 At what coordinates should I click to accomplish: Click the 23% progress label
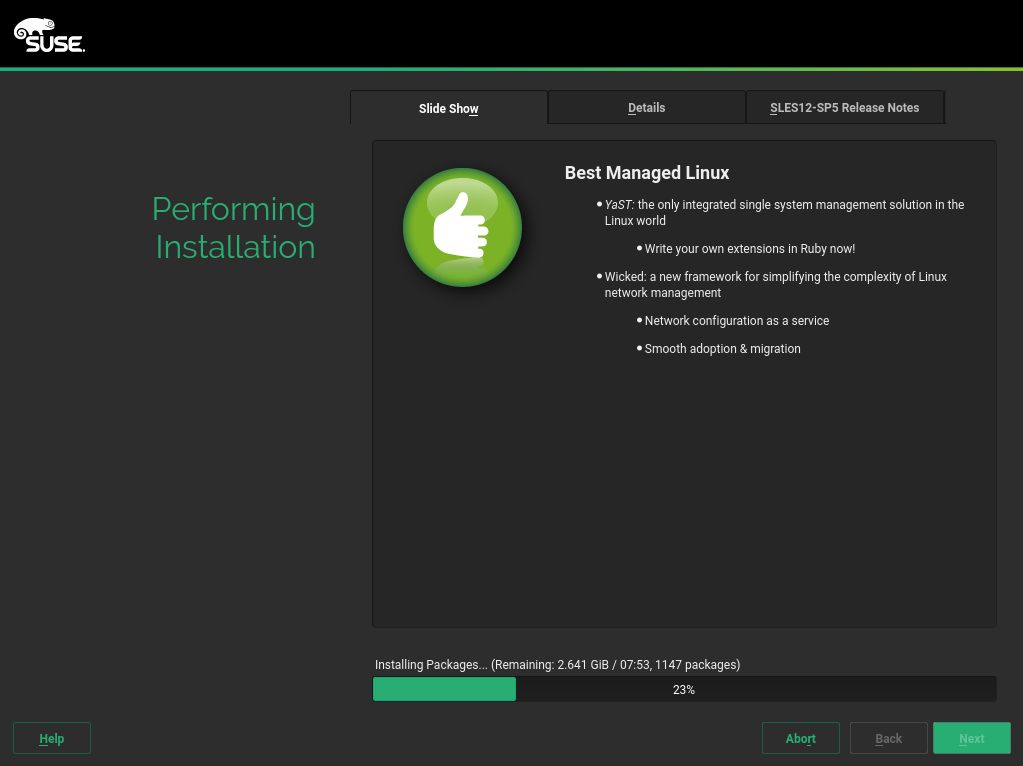[x=683, y=689]
